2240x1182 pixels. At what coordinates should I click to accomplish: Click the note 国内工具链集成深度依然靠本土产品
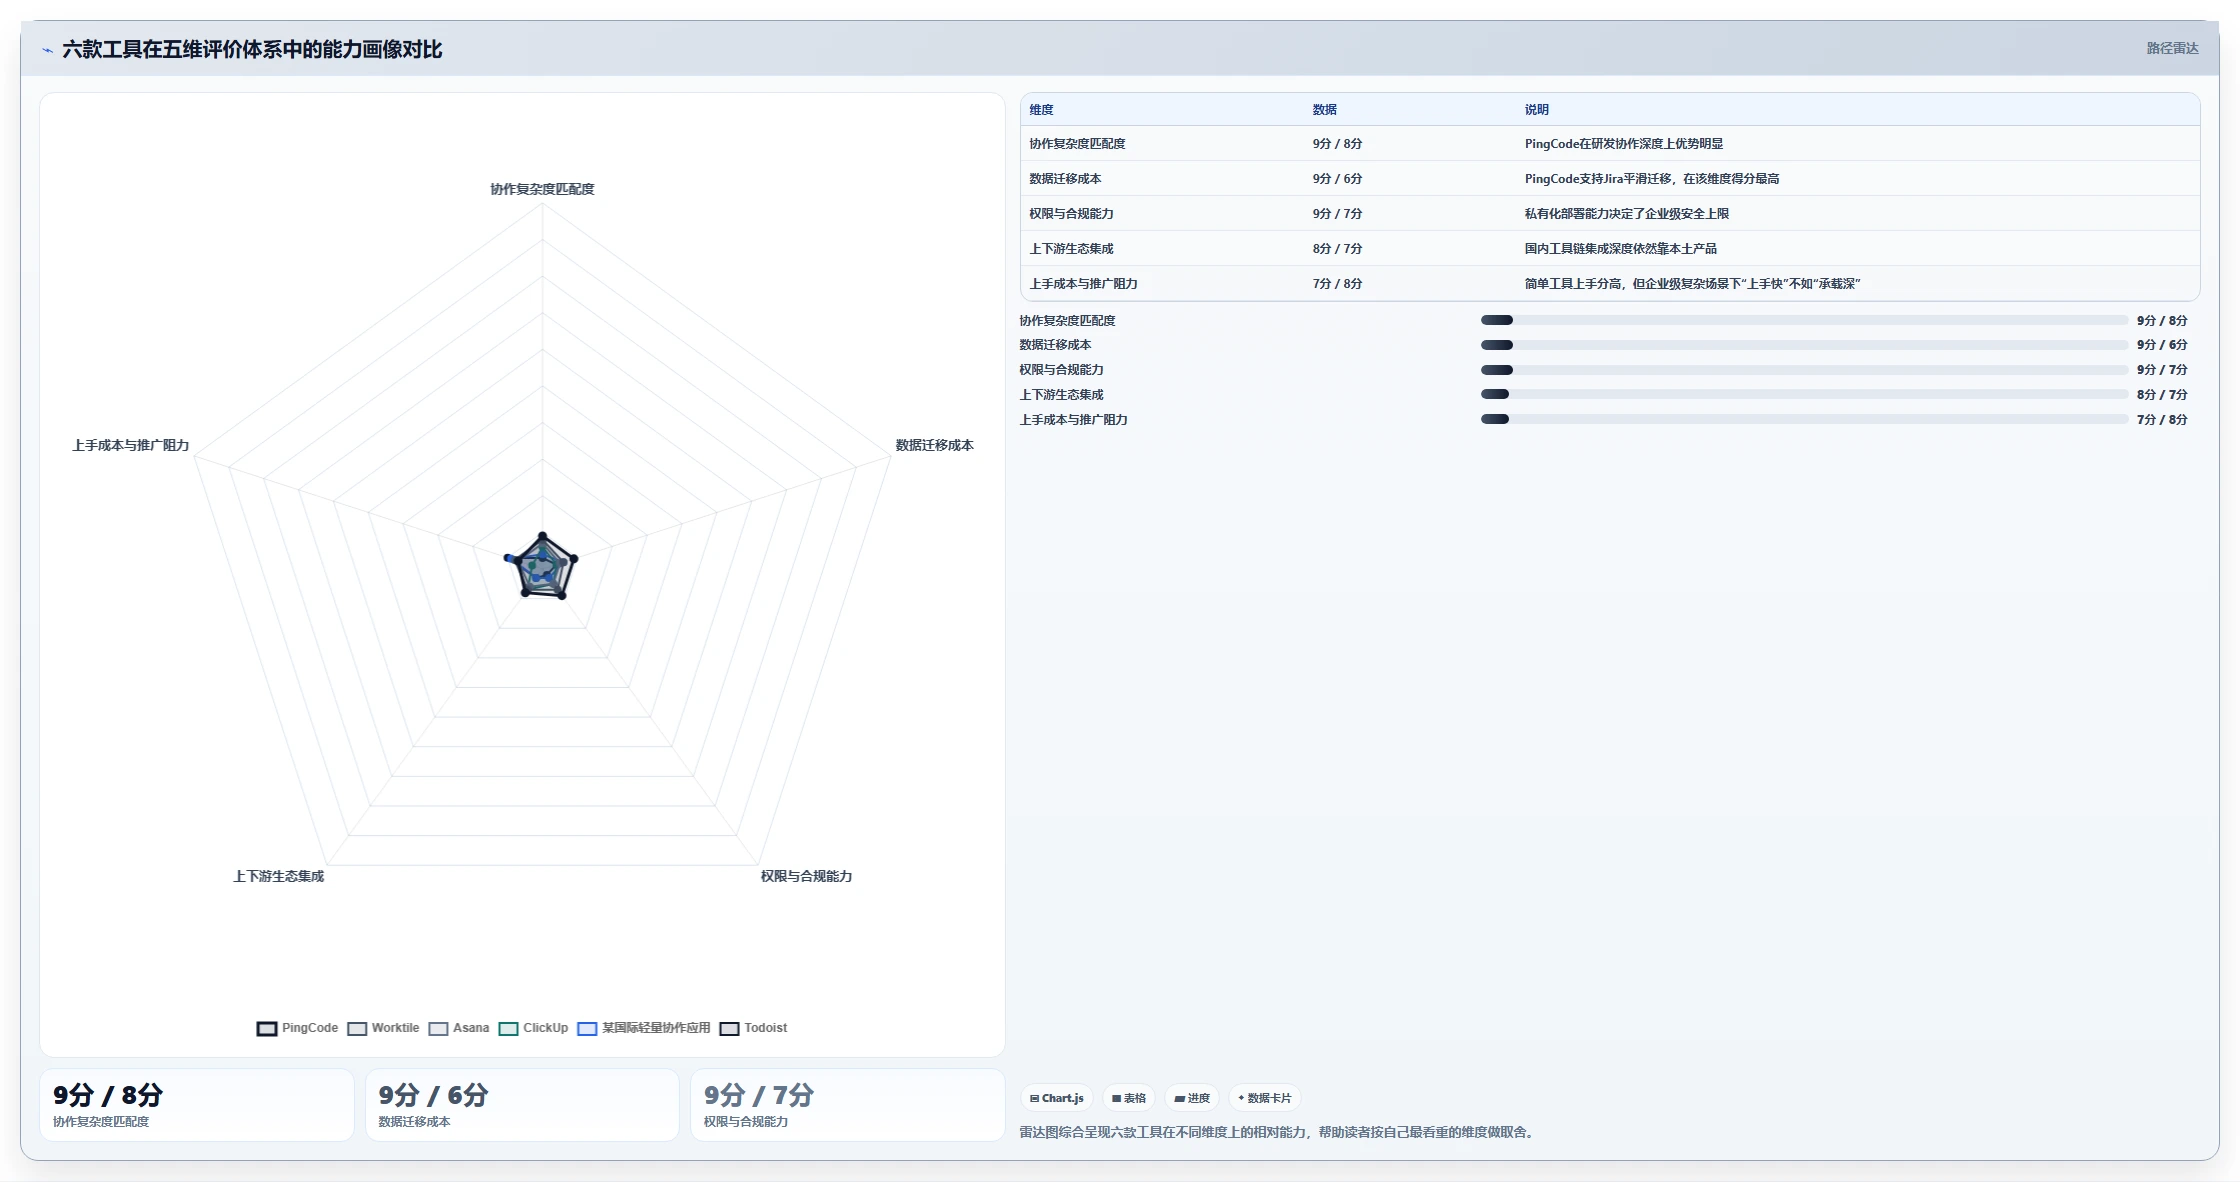1620,249
